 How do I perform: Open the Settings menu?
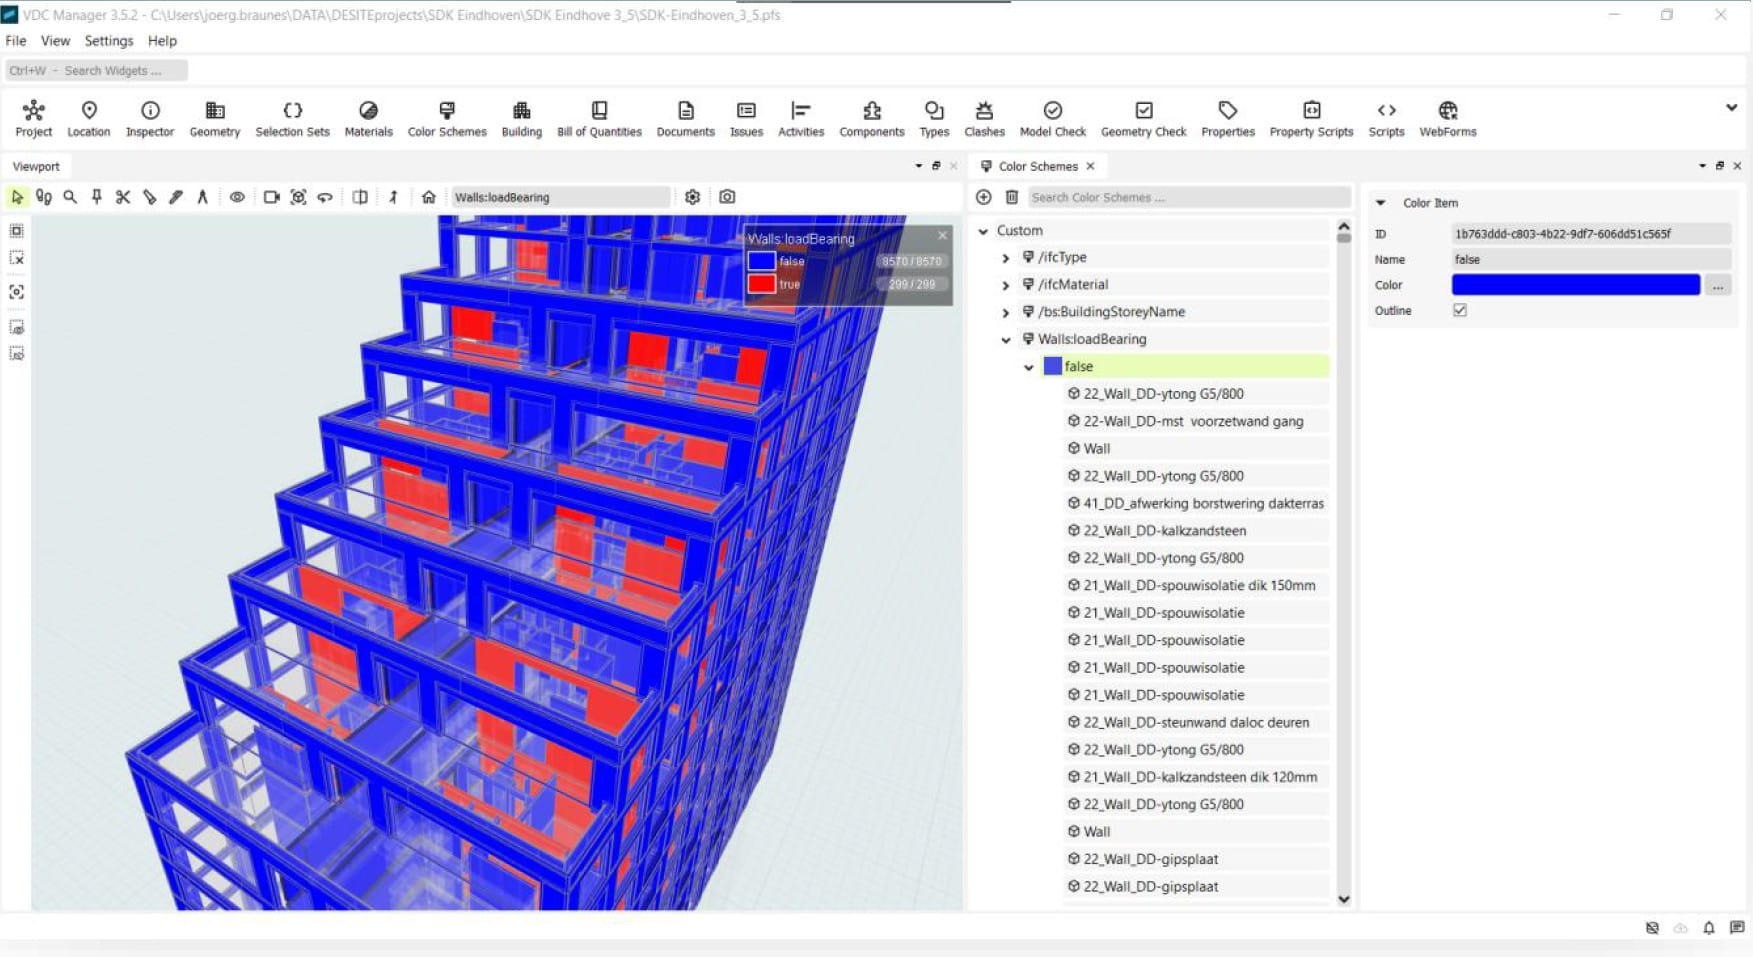point(108,41)
